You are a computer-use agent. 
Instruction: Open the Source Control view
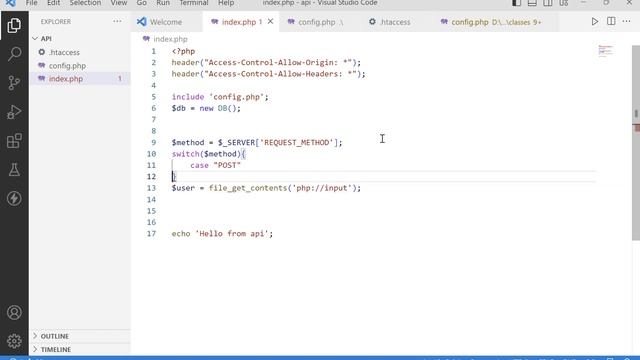[x=14, y=83]
